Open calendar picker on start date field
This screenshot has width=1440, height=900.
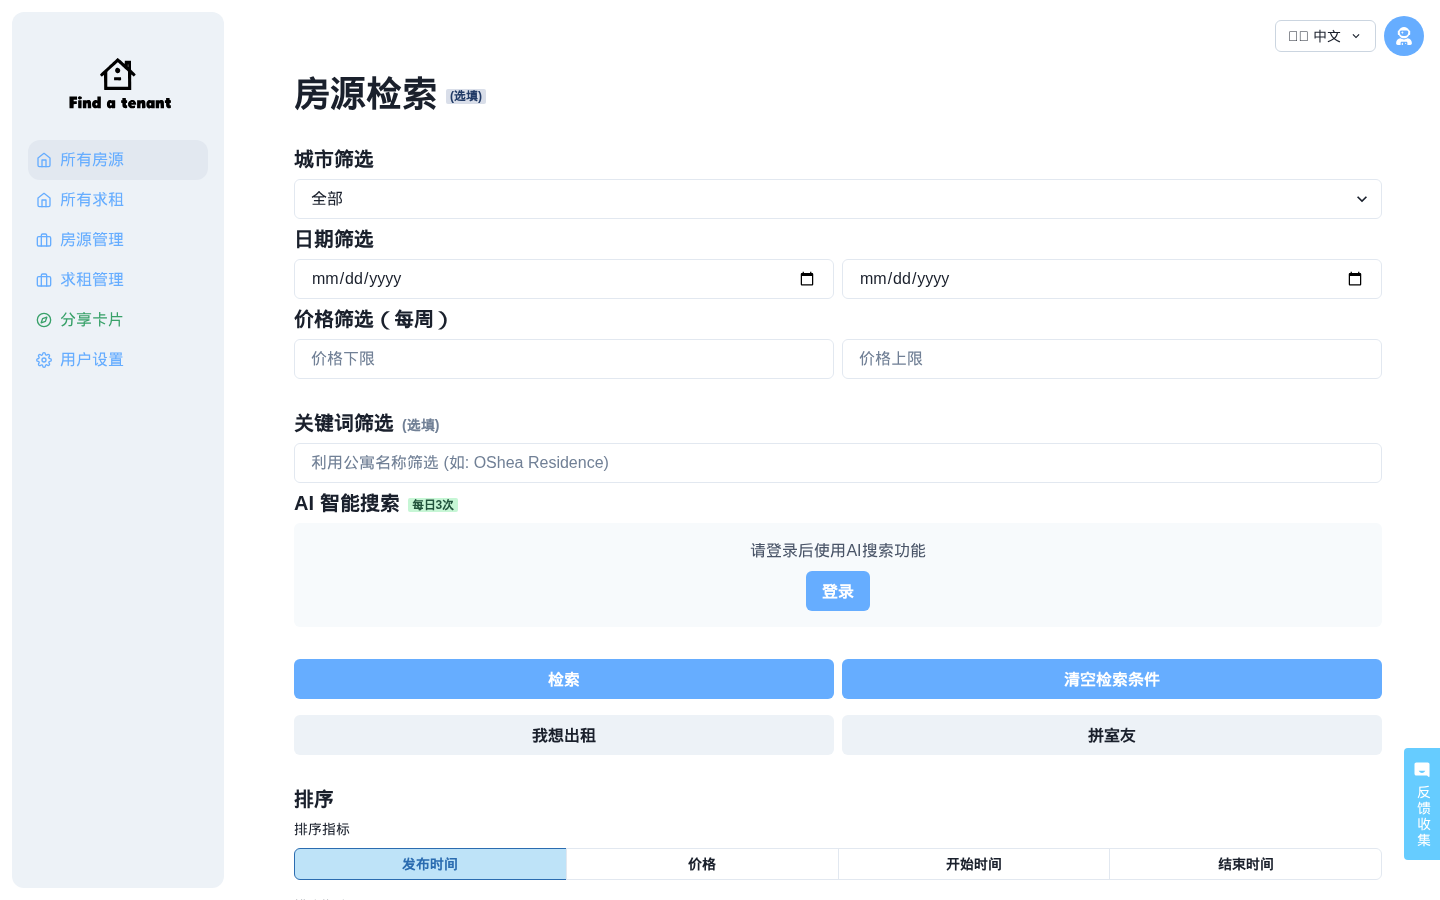point(807,279)
